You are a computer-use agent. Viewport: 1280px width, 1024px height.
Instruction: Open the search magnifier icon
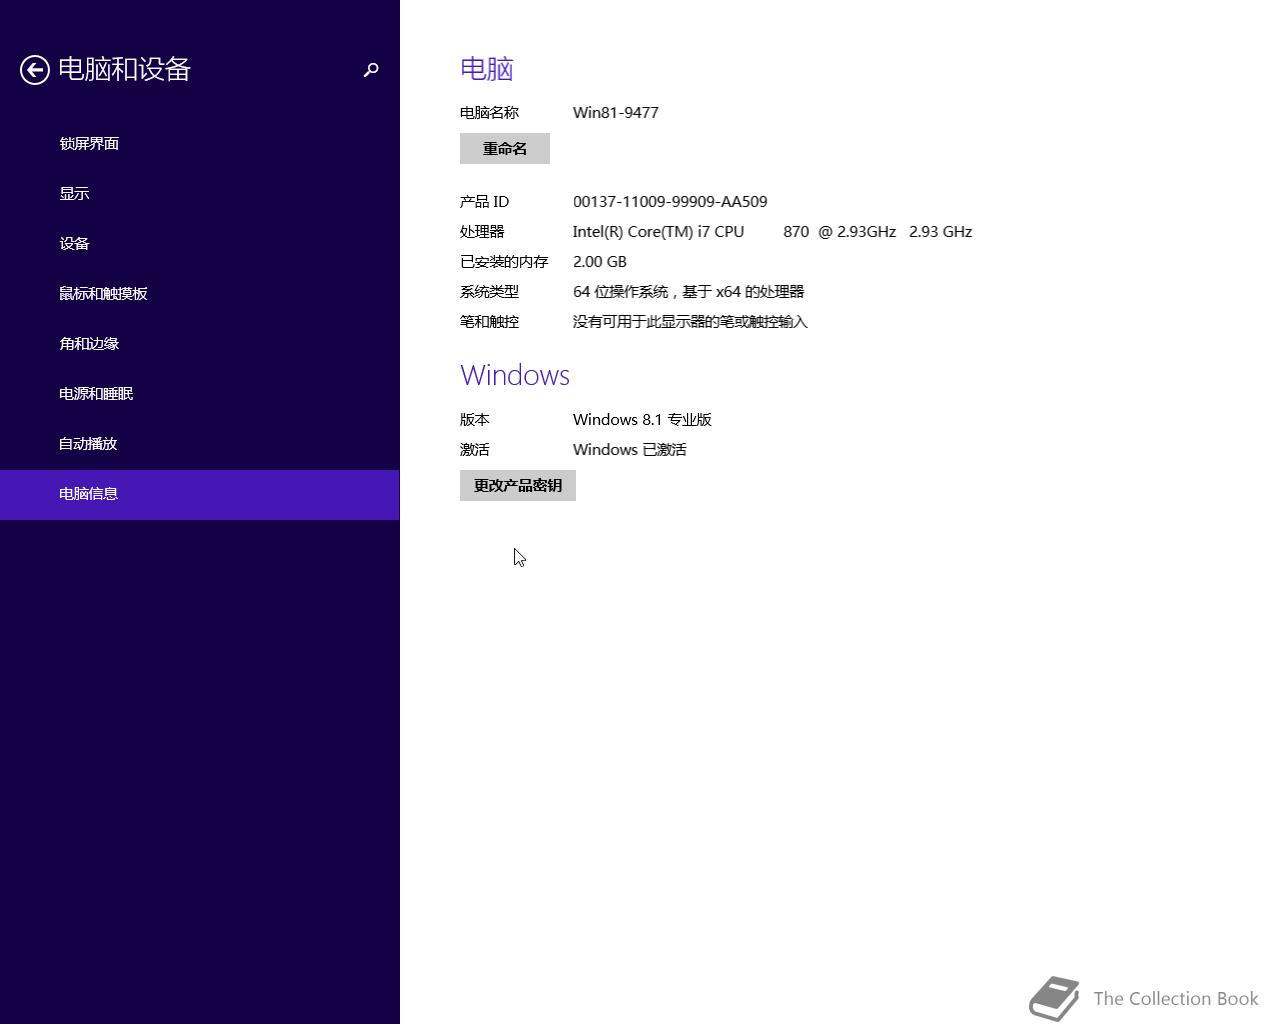[371, 70]
